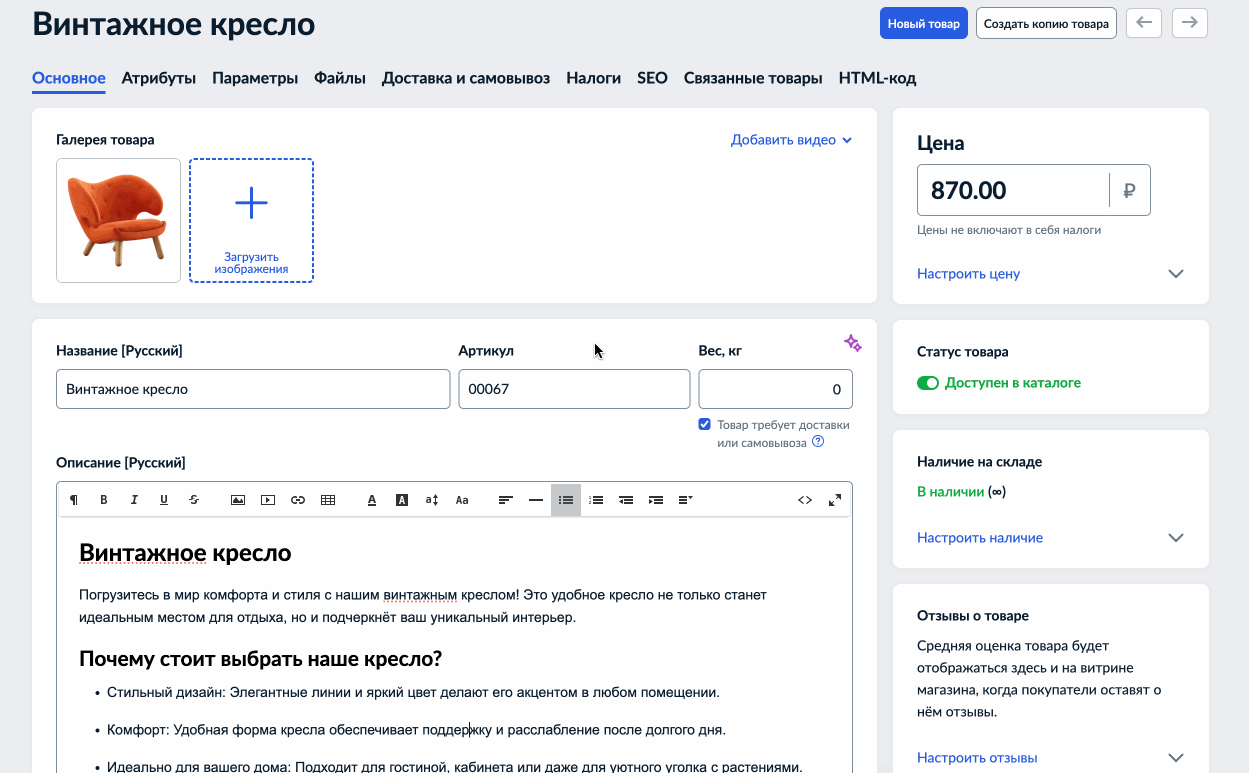The width and height of the screenshot is (1249, 773).
Task: Go to previous product arrow button
Action: pyautogui.click(x=1144, y=23)
